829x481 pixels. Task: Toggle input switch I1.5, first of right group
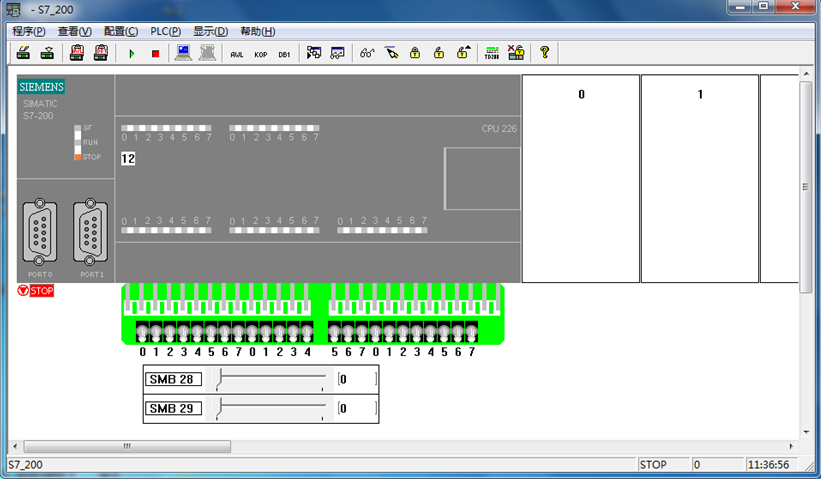pos(334,333)
